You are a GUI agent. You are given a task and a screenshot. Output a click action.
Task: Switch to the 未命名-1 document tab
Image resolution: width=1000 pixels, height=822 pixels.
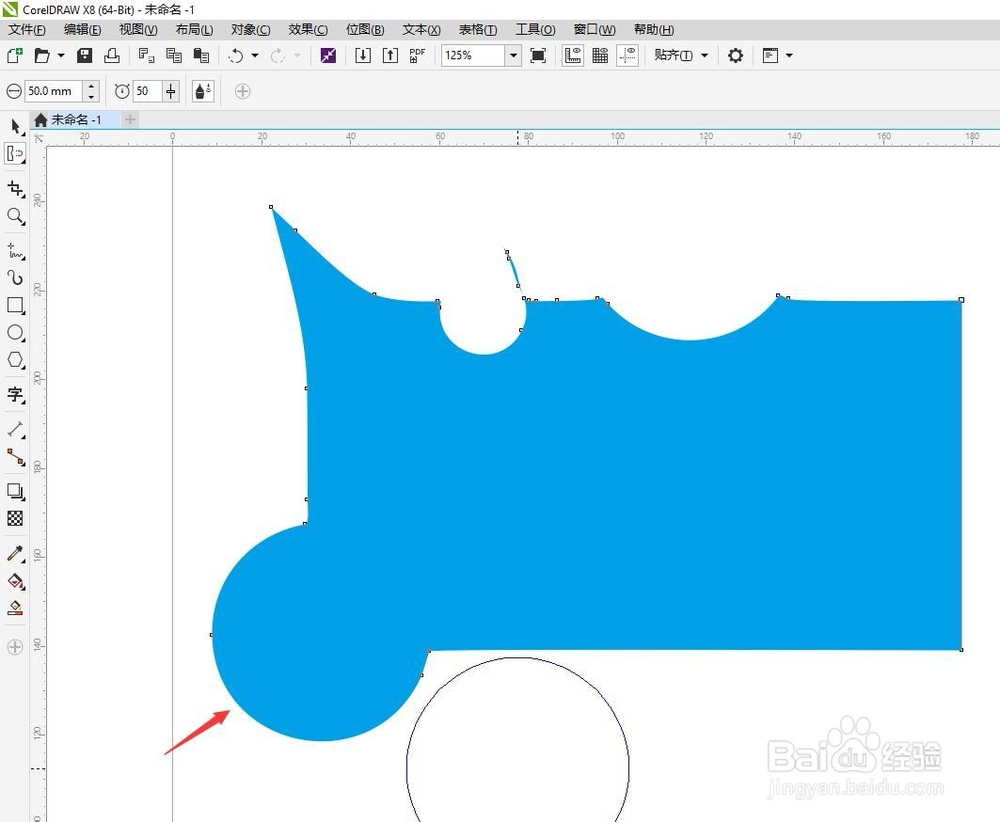coord(75,119)
